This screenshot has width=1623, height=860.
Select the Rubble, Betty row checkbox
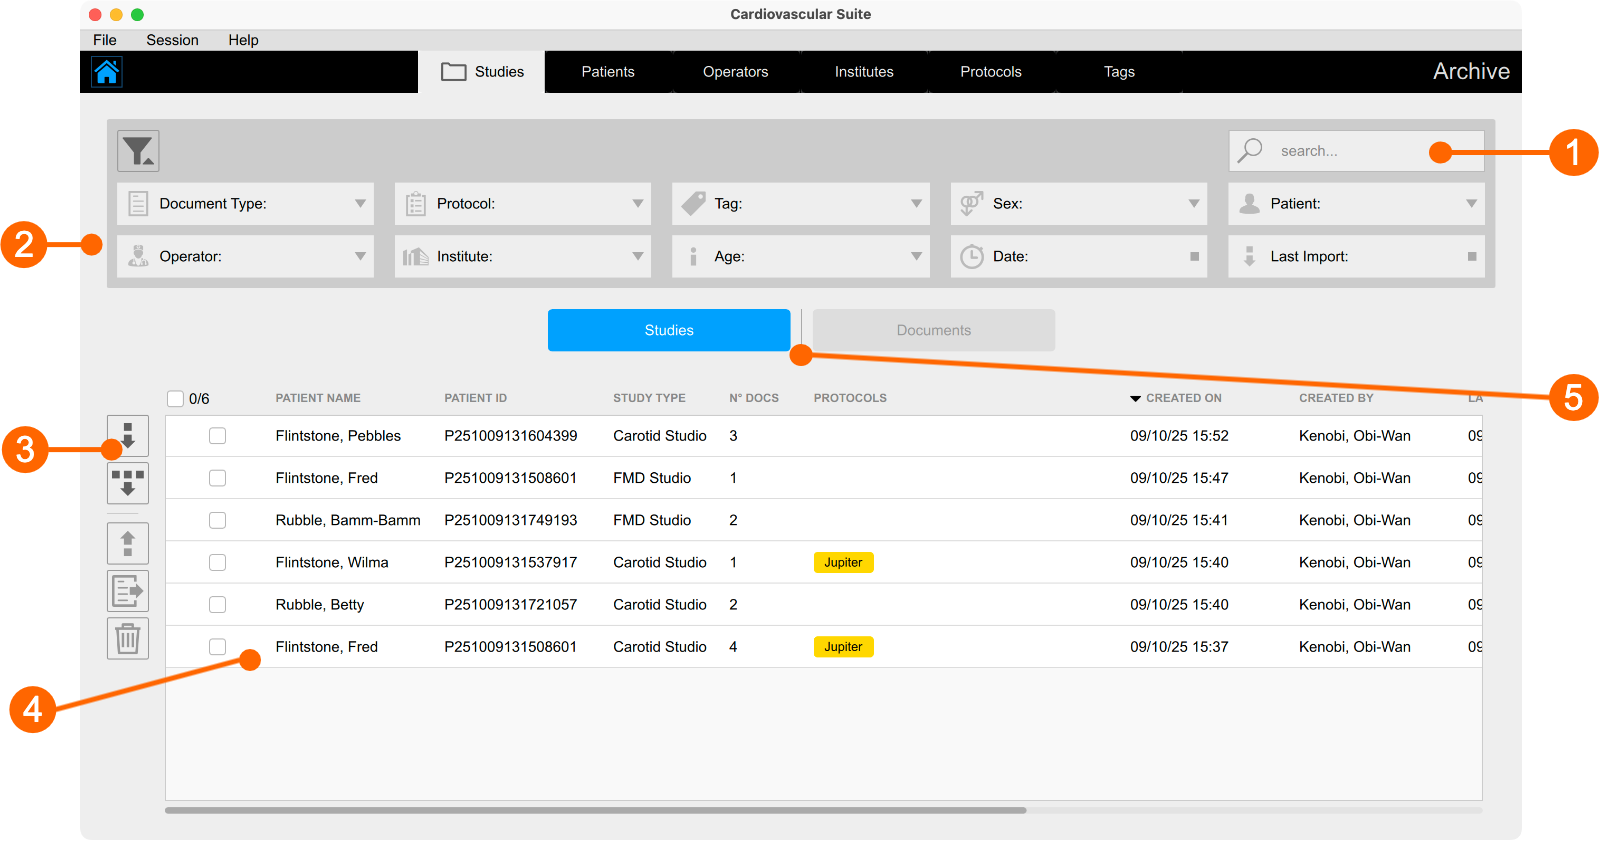coord(217,605)
